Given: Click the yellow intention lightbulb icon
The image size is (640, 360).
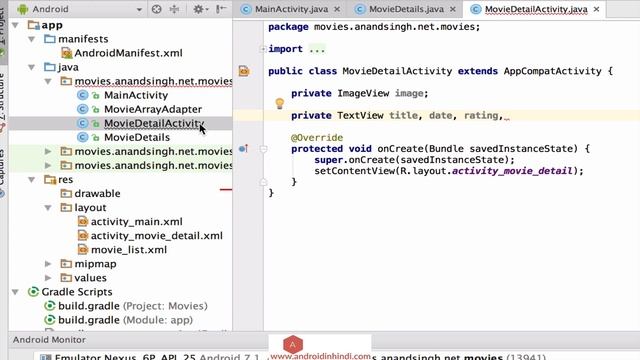Looking at the screenshot, I should 280,104.
